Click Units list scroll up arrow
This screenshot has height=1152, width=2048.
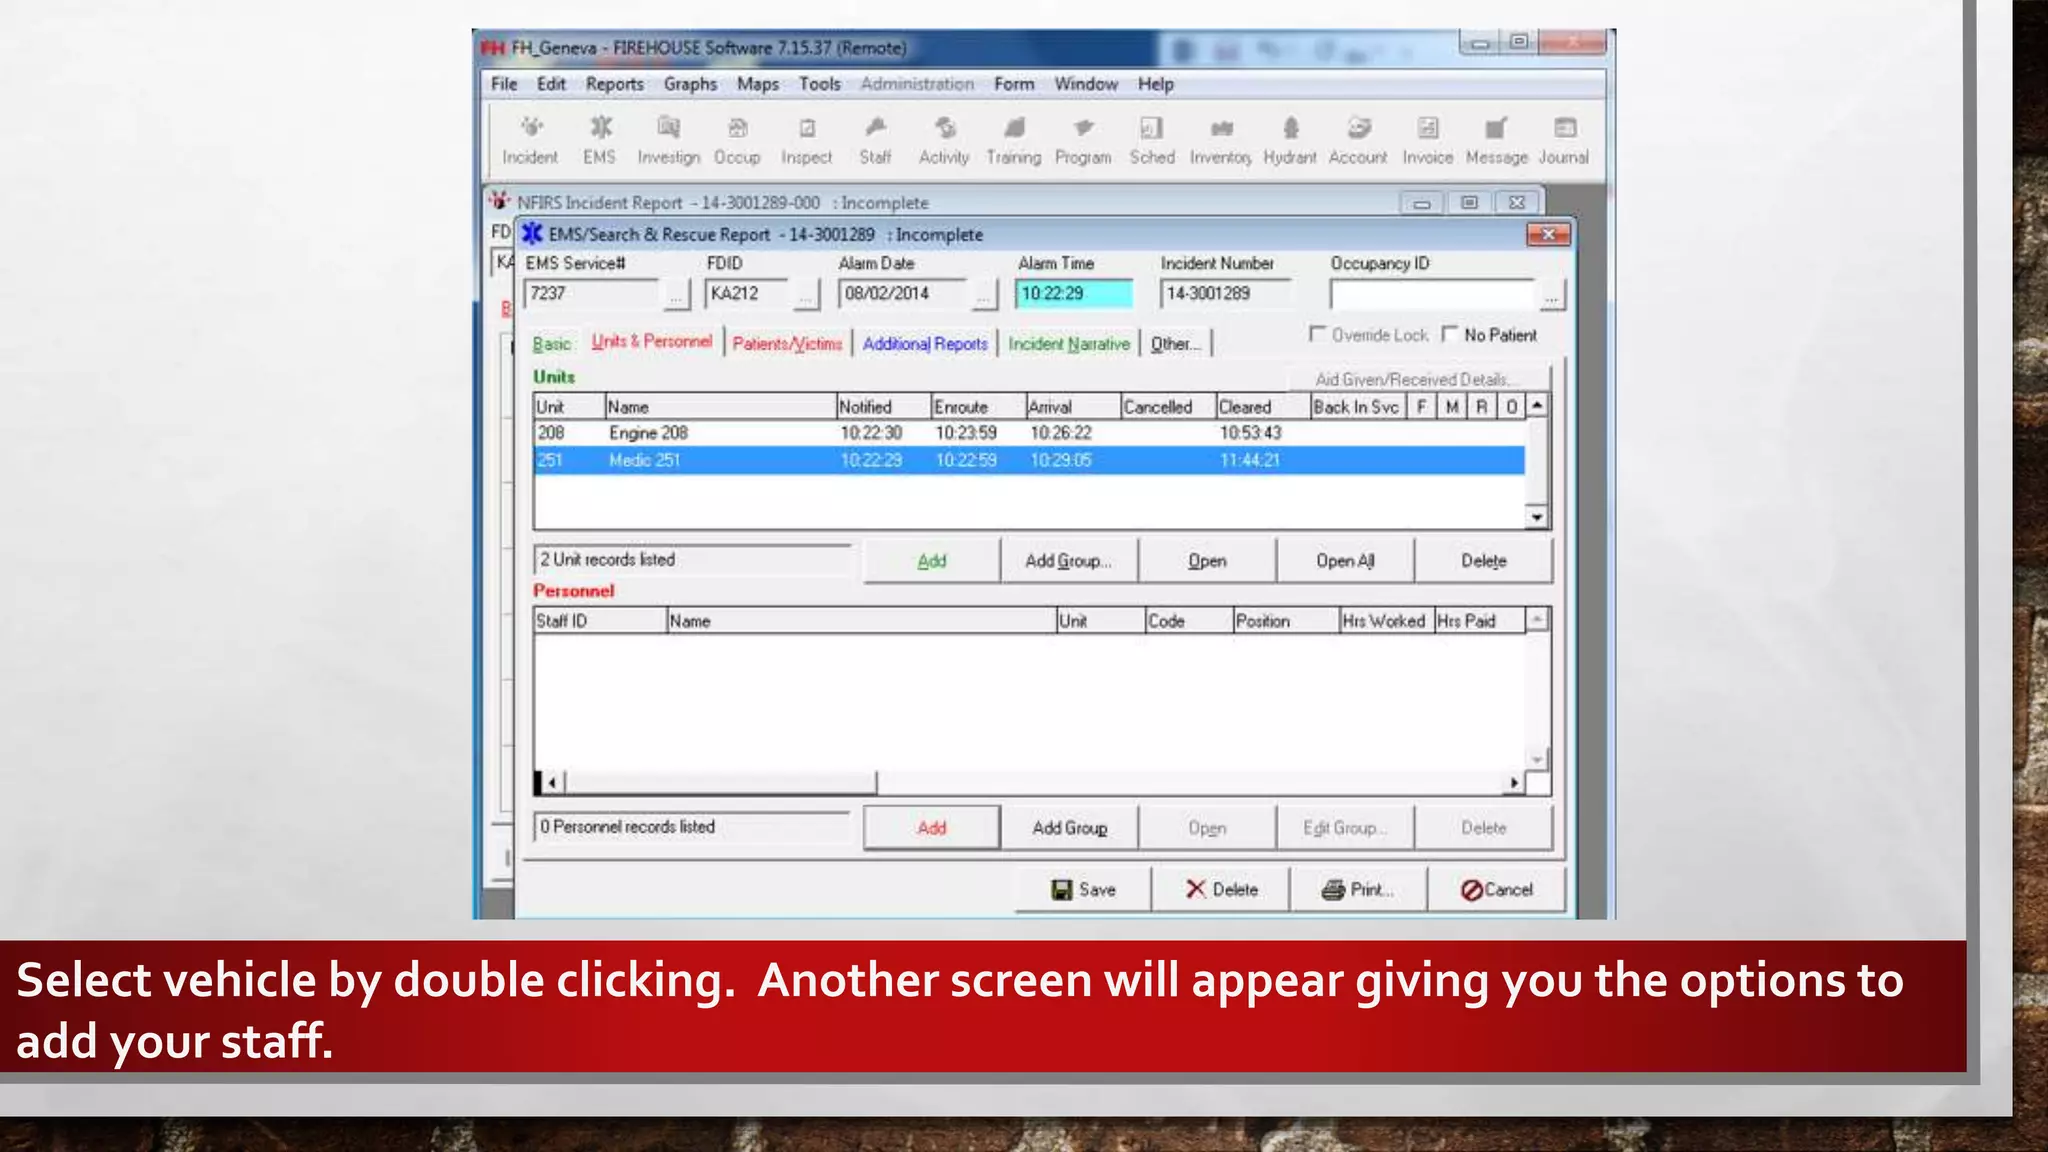[x=1537, y=406]
